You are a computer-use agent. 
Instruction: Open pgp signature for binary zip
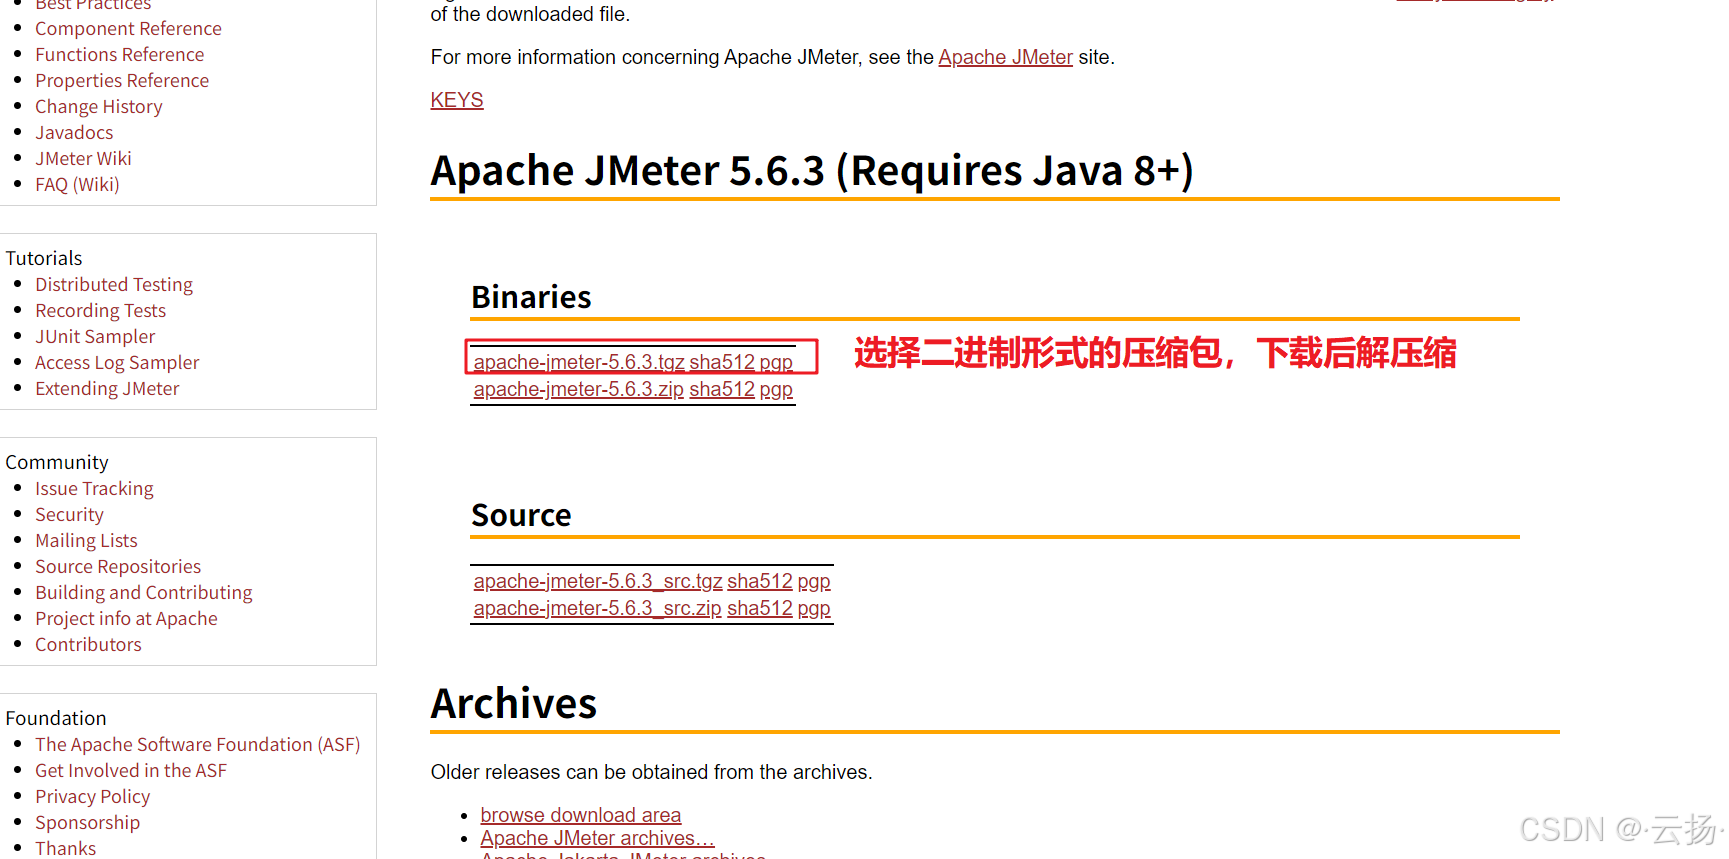[776, 389]
